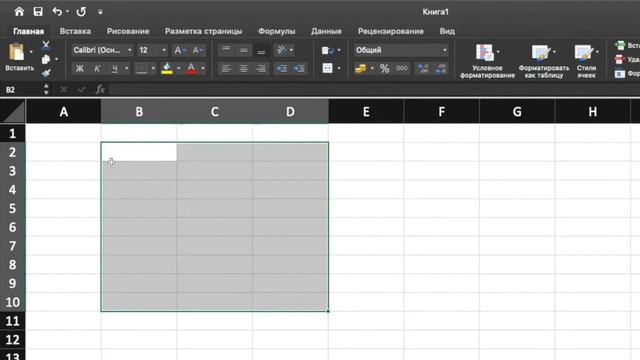The width and height of the screenshot is (640, 360).
Task: Click the merge cells icon
Action: click(327, 68)
